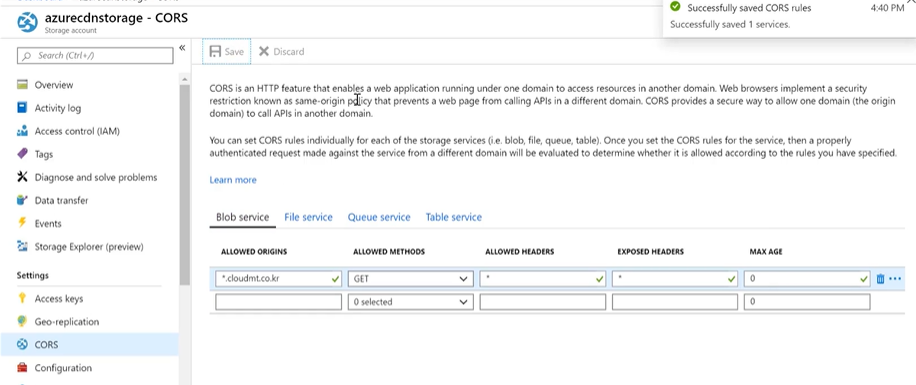Click the ALLOWED ORIGINS column header
Viewport: 916px width, 385px height.
coord(254,252)
